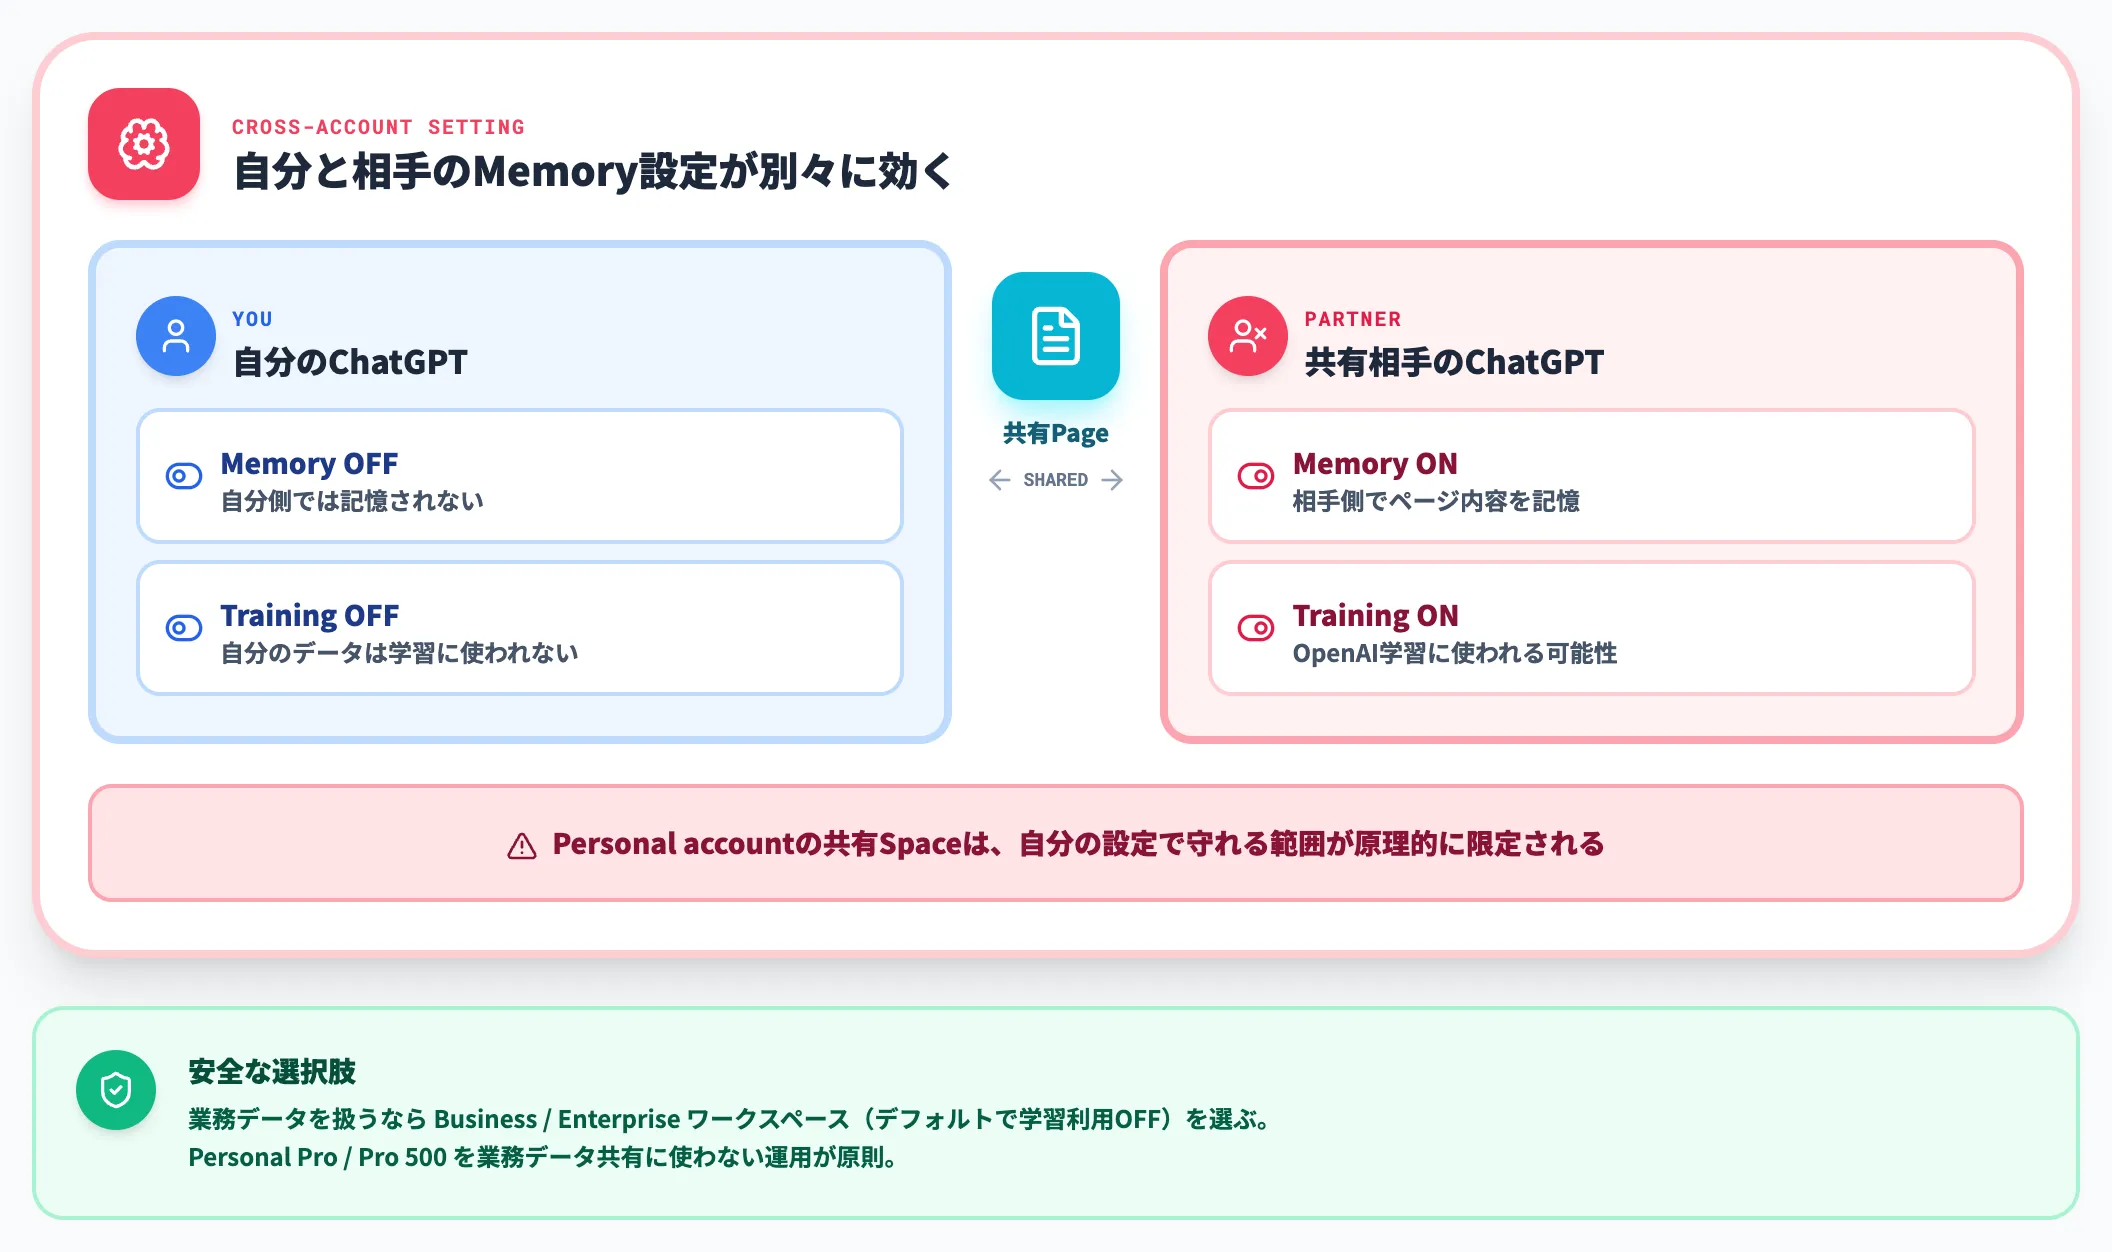Click the YOU label

(x=252, y=319)
